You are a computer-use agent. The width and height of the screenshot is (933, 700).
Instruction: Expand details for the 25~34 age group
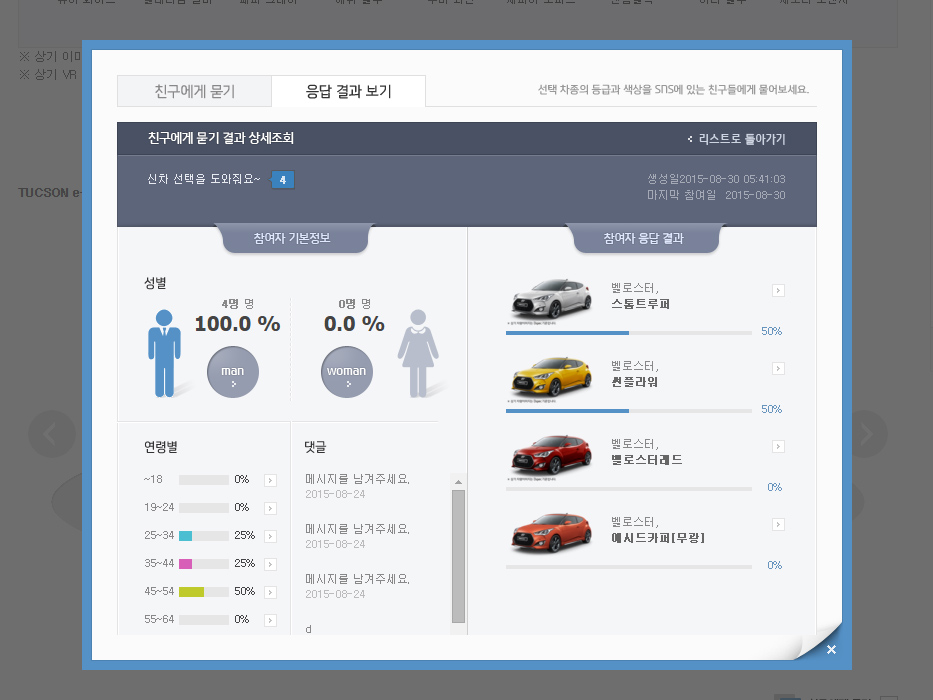pyautogui.click(x=270, y=536)
